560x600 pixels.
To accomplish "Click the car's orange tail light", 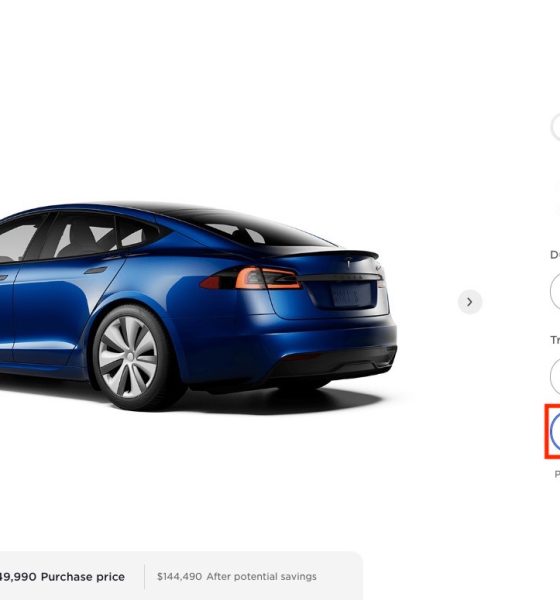I will click(x=267, y=278).
